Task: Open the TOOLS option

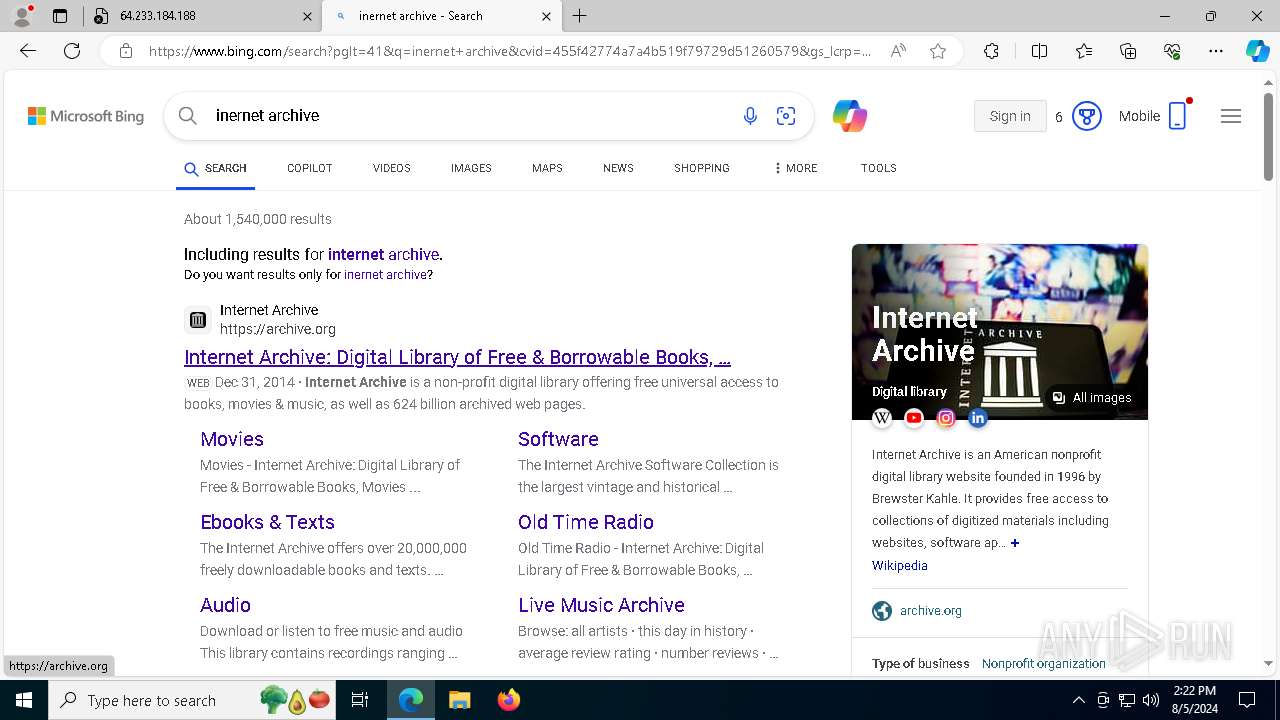Action: (879, 168)
